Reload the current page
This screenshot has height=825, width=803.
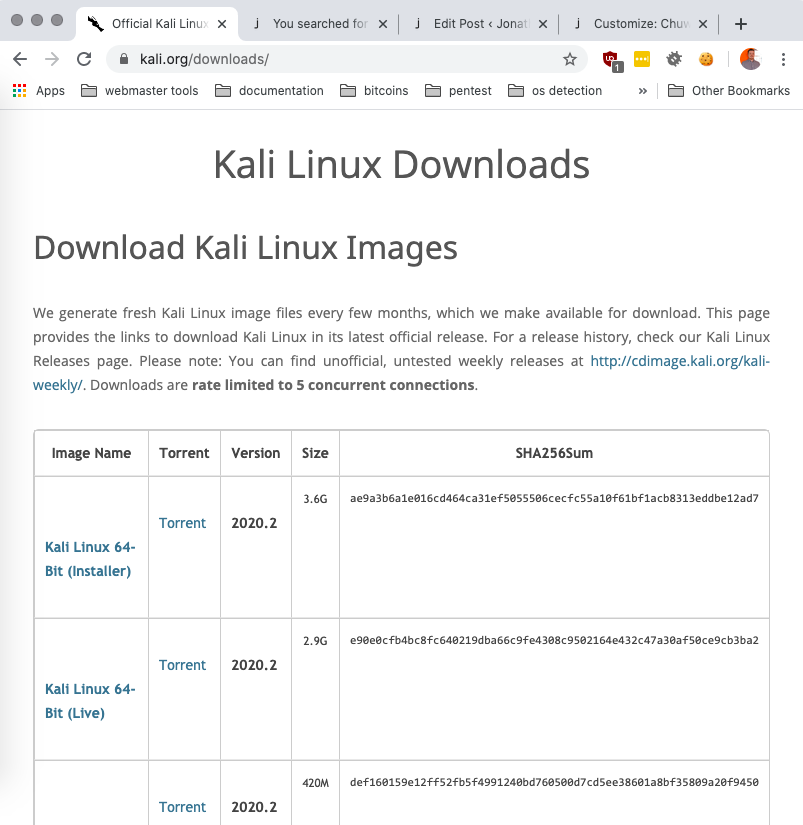pyautogui.click(x=84, y=59)
